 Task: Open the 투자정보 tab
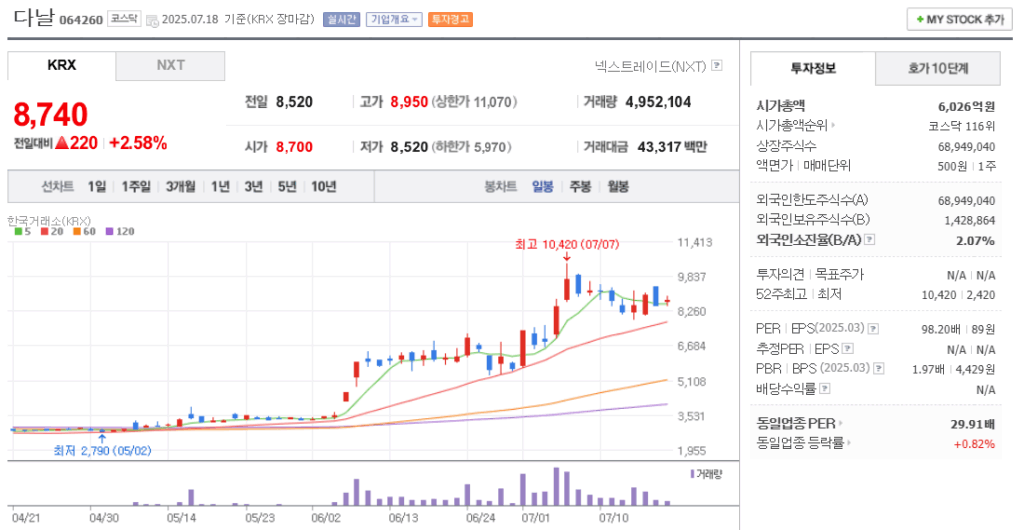[812, 69]
